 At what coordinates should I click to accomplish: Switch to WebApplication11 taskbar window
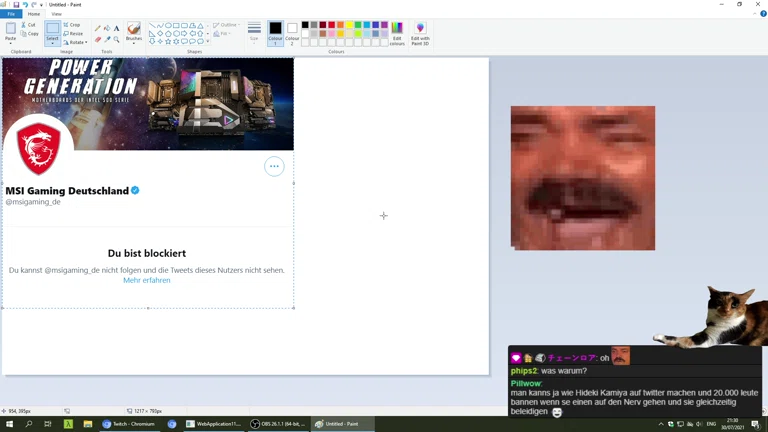tap(214, 424)
